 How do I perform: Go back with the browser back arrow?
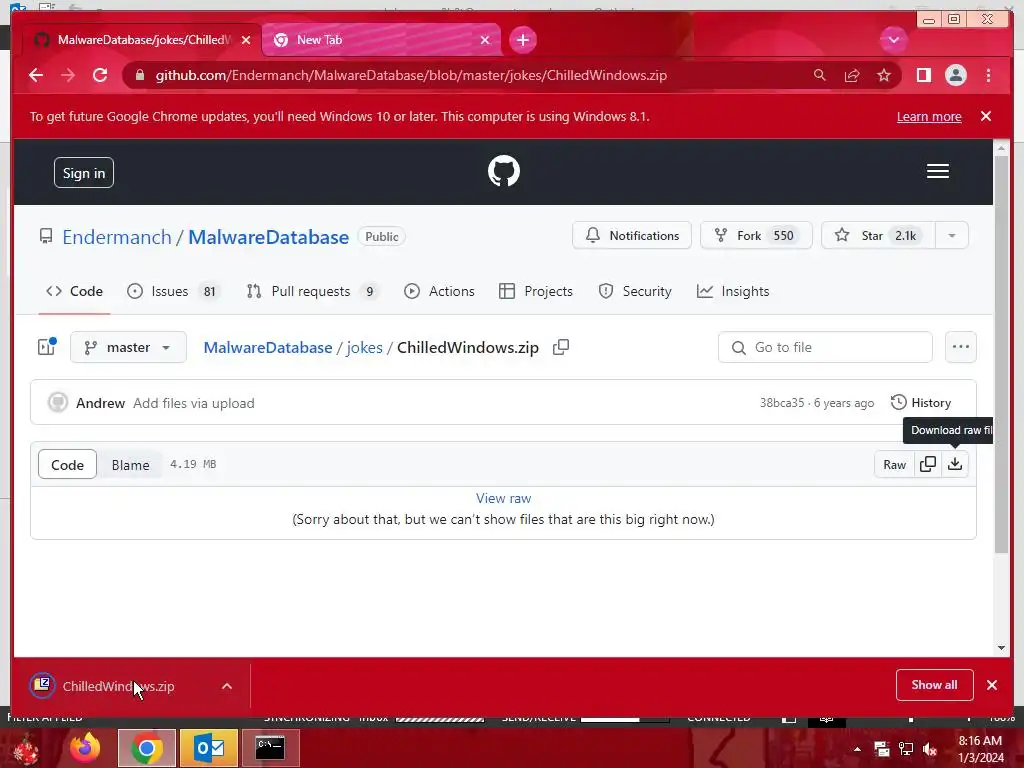[36, 75]
